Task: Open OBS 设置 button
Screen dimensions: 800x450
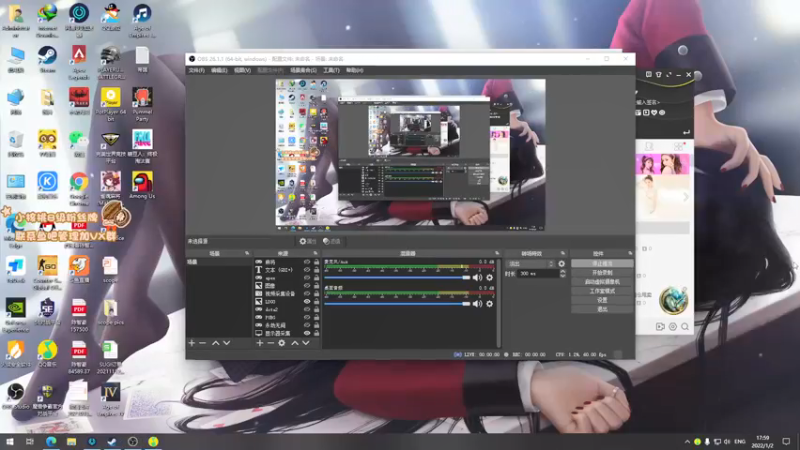Action: pyautogui.click(x=602, y=300)
